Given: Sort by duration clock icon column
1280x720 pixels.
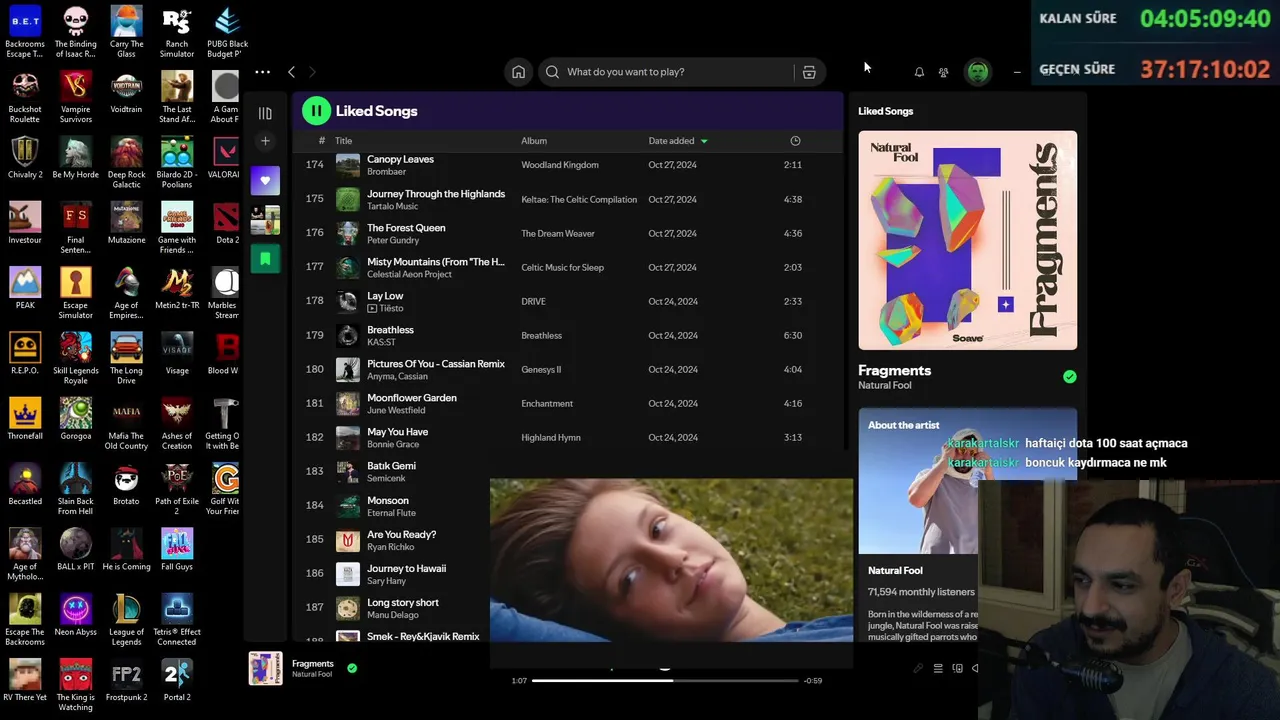Looking at the screenshot, I should [x=795, y=141].
